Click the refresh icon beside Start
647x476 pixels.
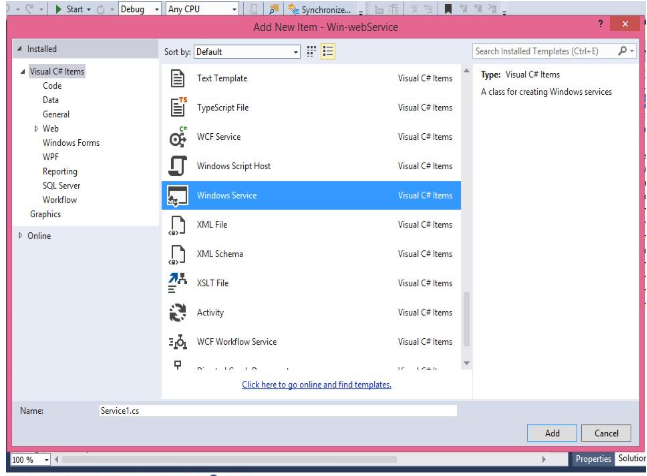[x=101, y=9]
